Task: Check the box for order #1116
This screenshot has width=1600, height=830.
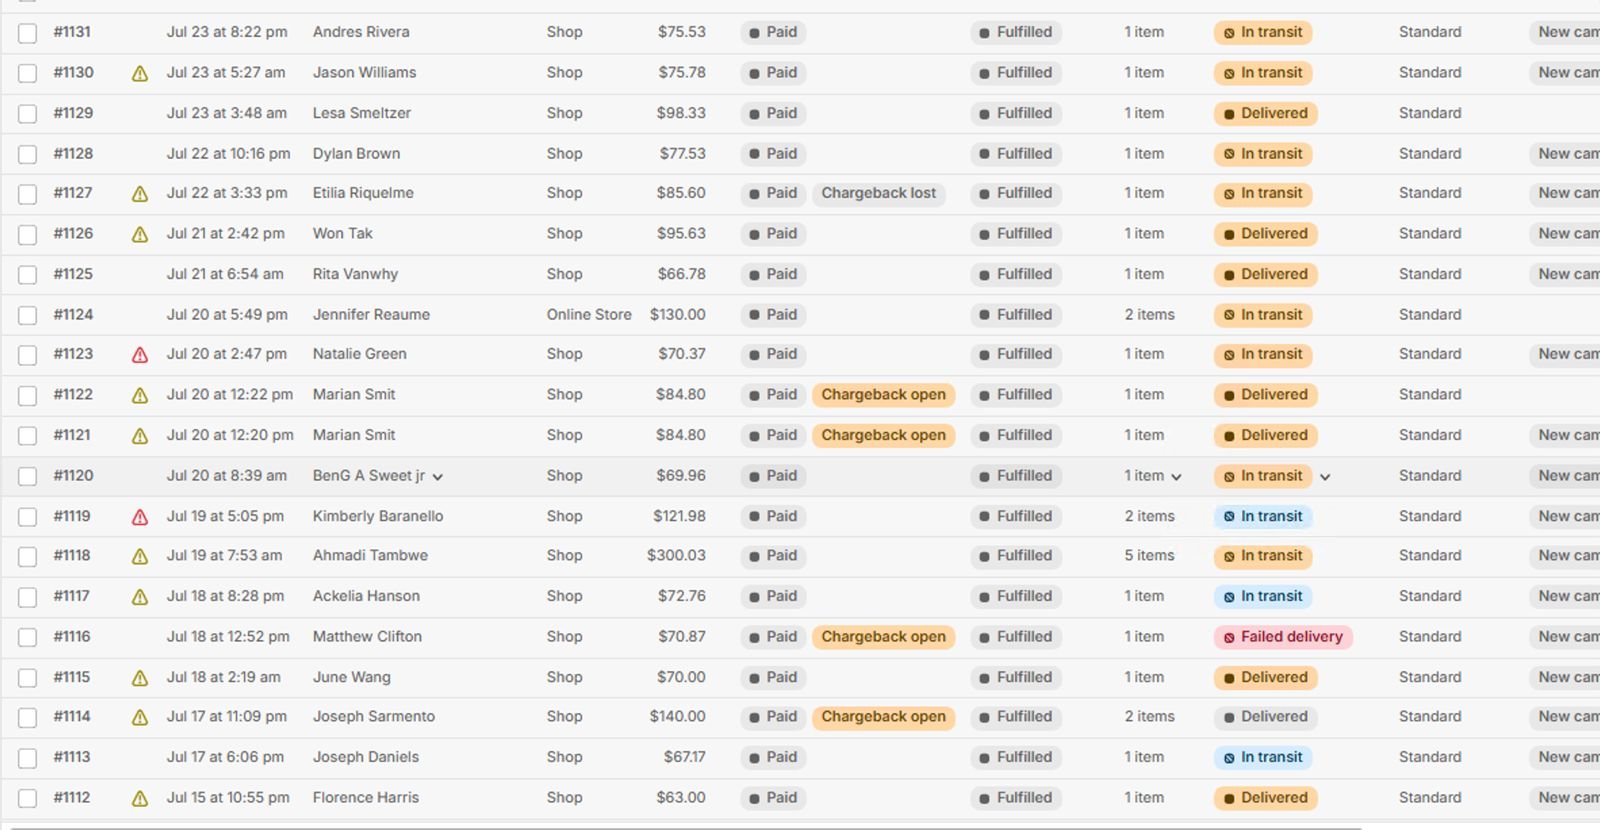Action: click(x=28, y=637)
